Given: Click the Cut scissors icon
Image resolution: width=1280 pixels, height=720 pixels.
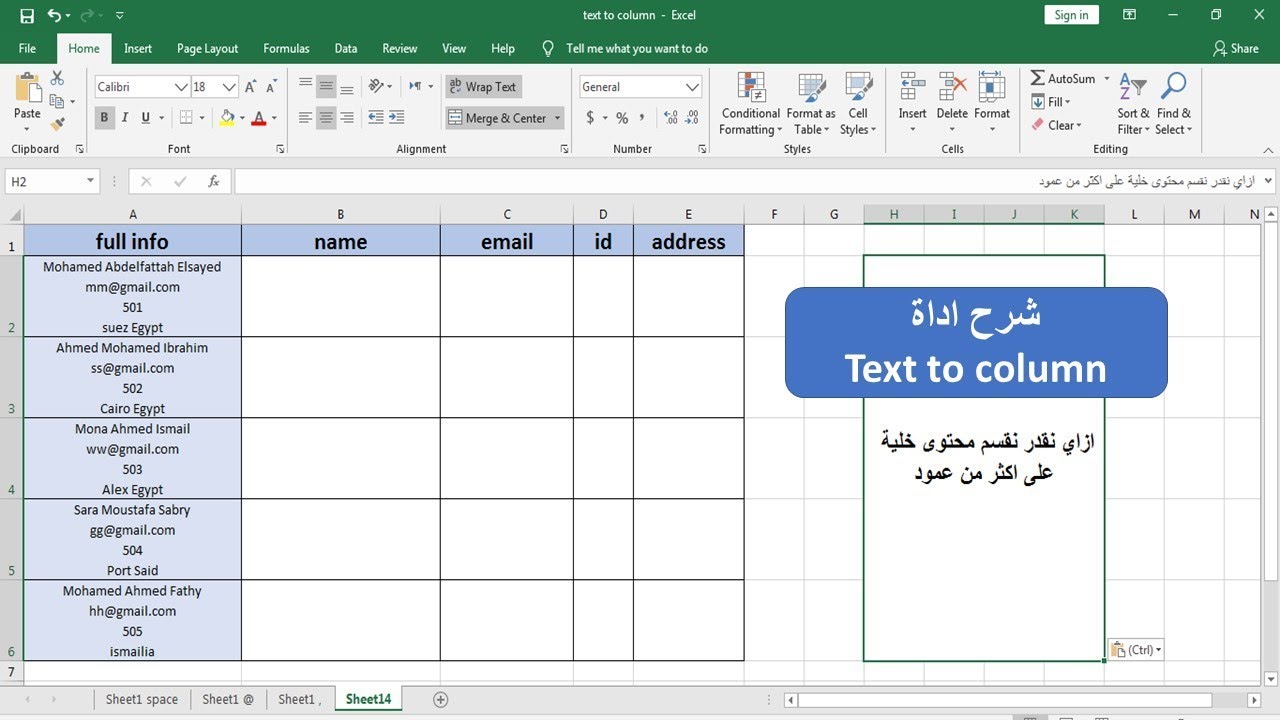Looking at the screenshot, I should pos(57,78).
